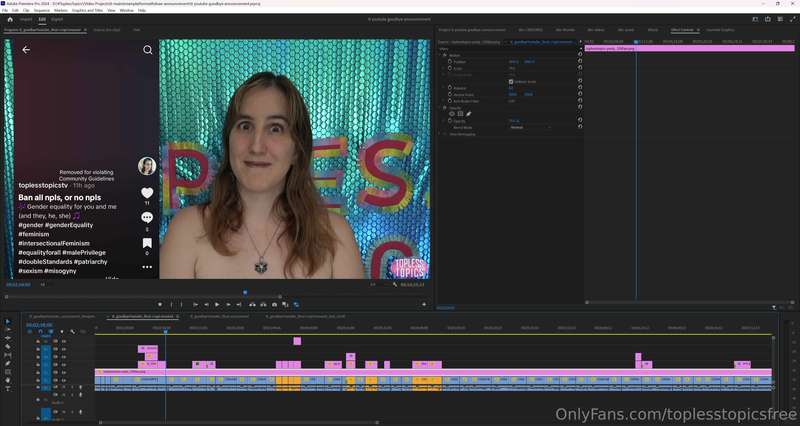Toggle animation stopwatch for Rotation

click(450, 88)
